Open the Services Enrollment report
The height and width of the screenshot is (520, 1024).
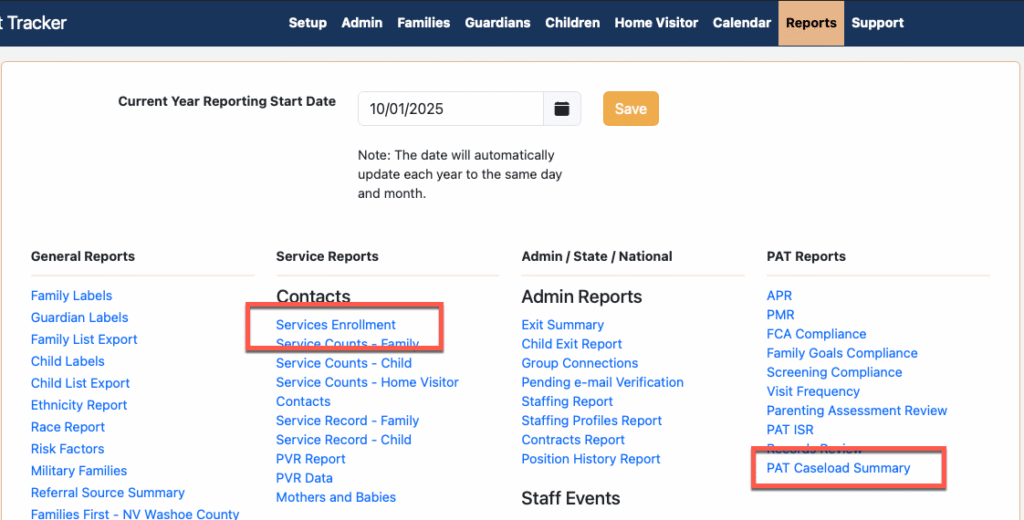pos(336,325)
